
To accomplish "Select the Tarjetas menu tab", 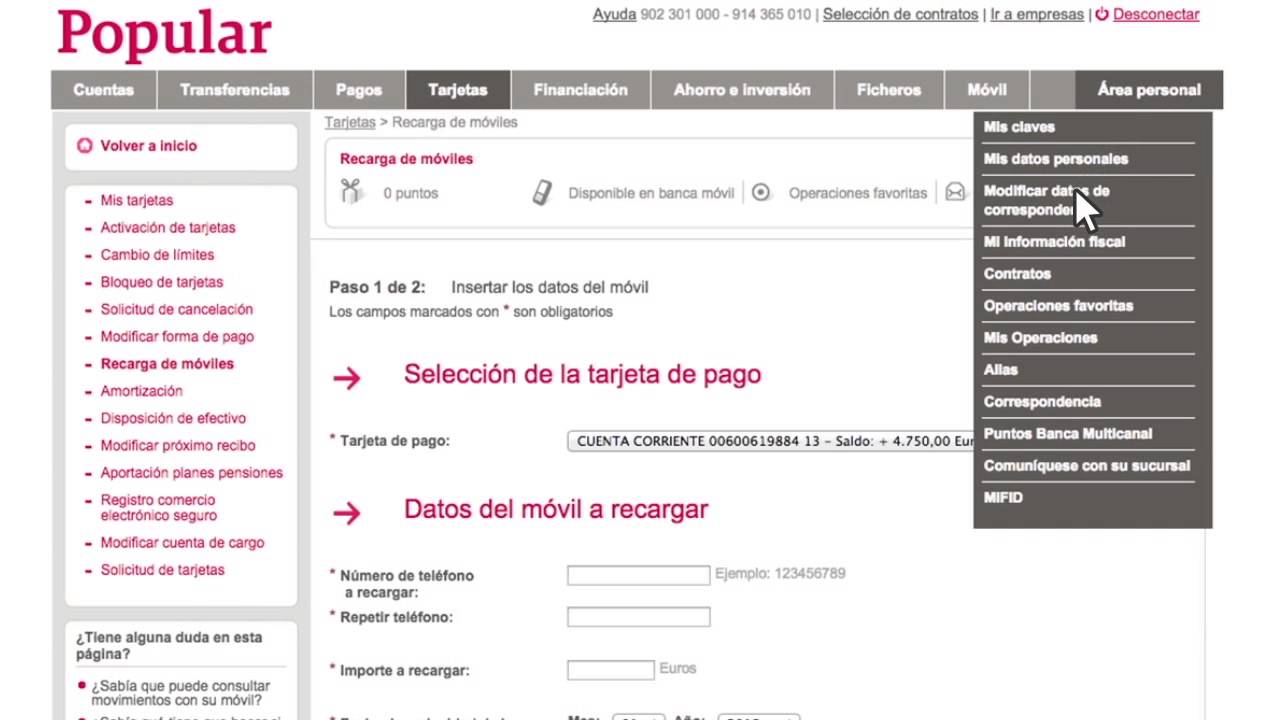I will 458,90.
